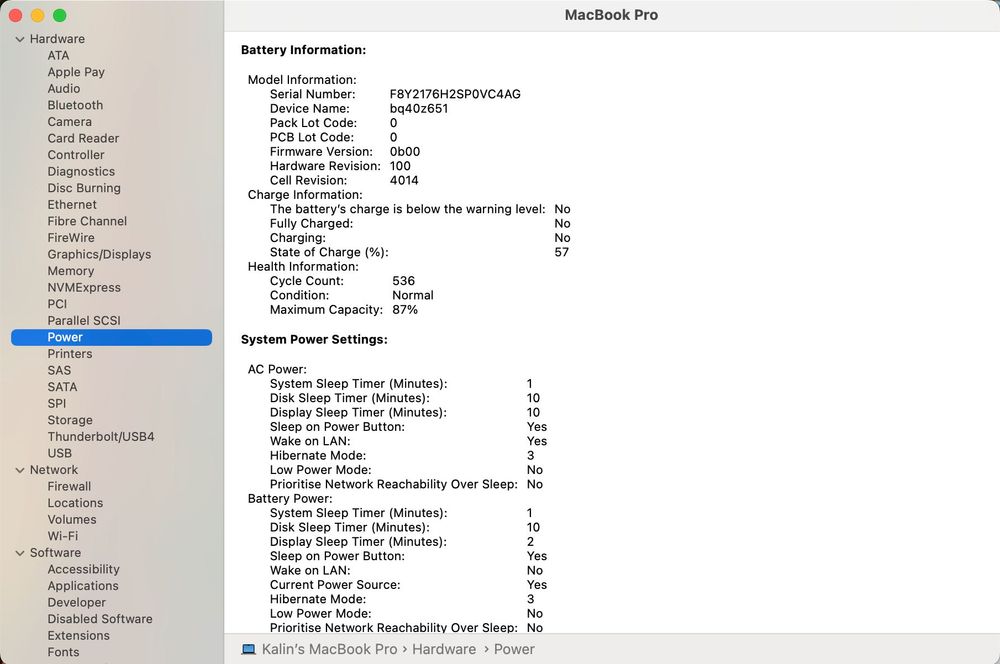Click the System Power Settings heading
Screen dimensions: 1000x664
pos(314,339)
